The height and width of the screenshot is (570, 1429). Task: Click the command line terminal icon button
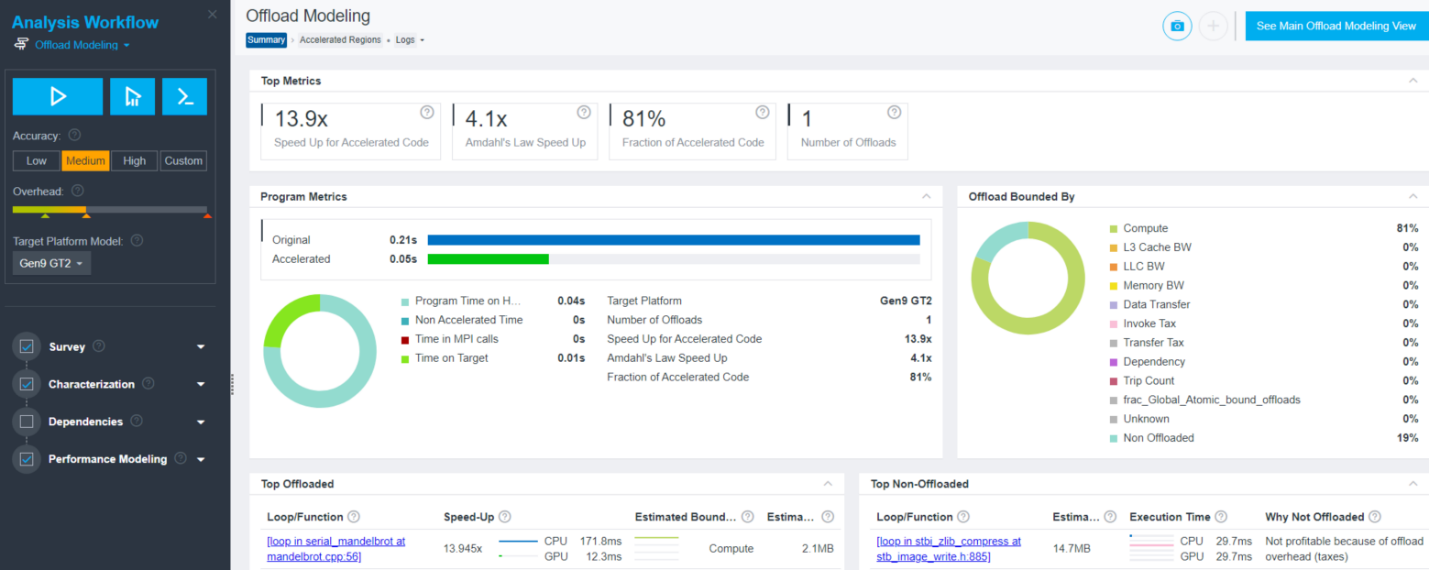(184, 97)
